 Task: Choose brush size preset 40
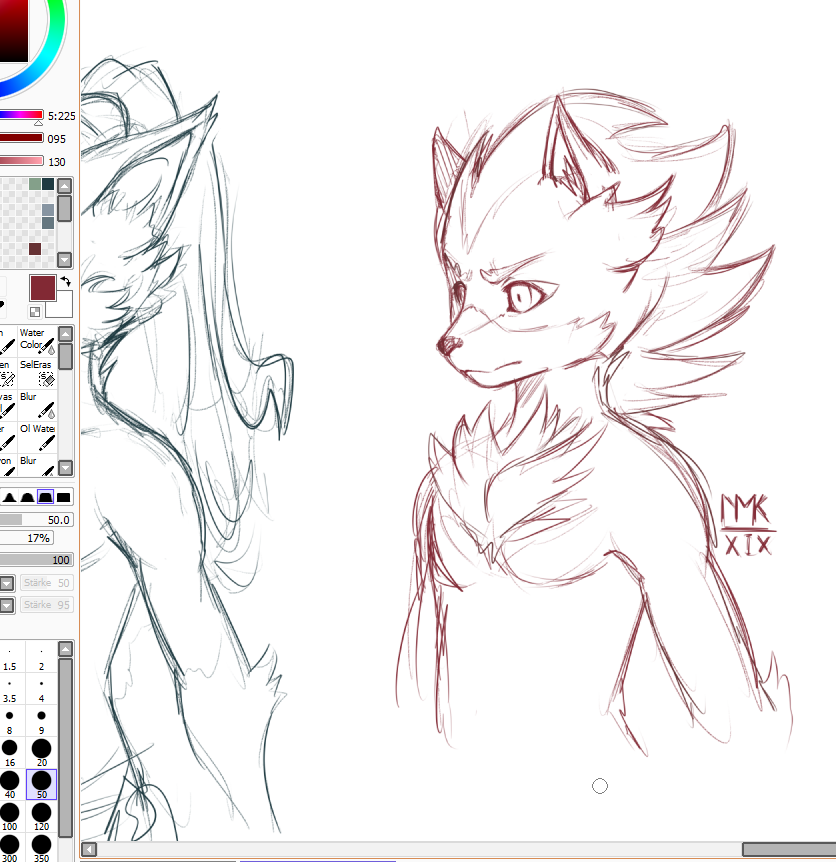[x=9, y=786]
